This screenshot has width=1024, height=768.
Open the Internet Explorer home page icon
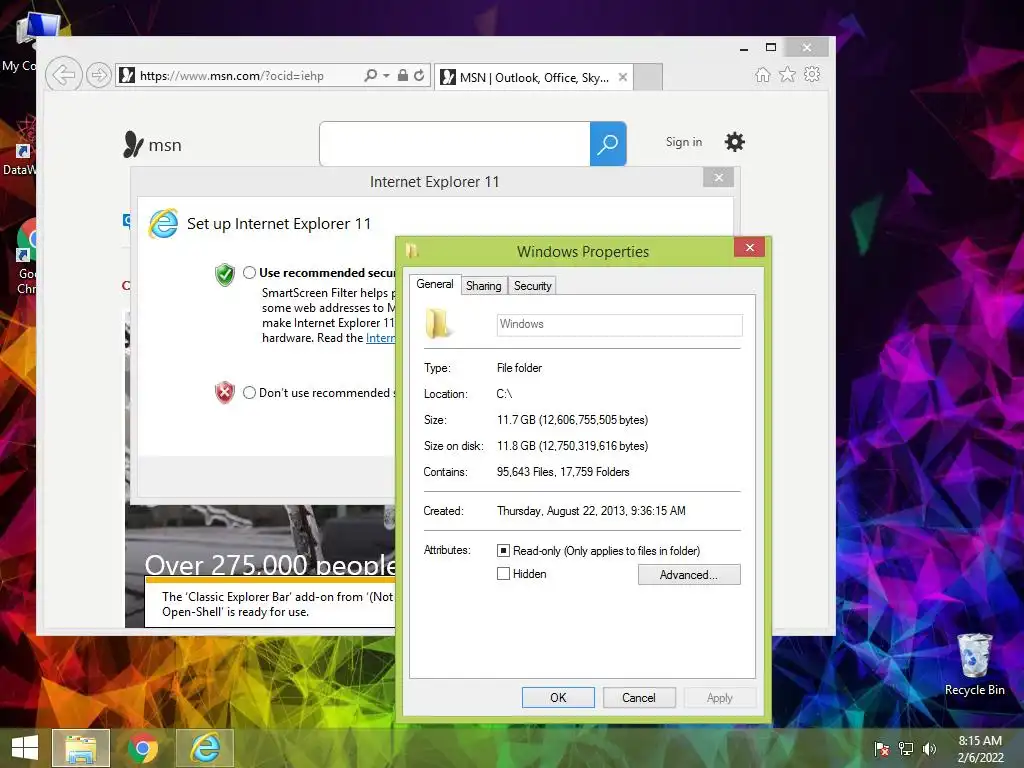(x=763, y=74)
